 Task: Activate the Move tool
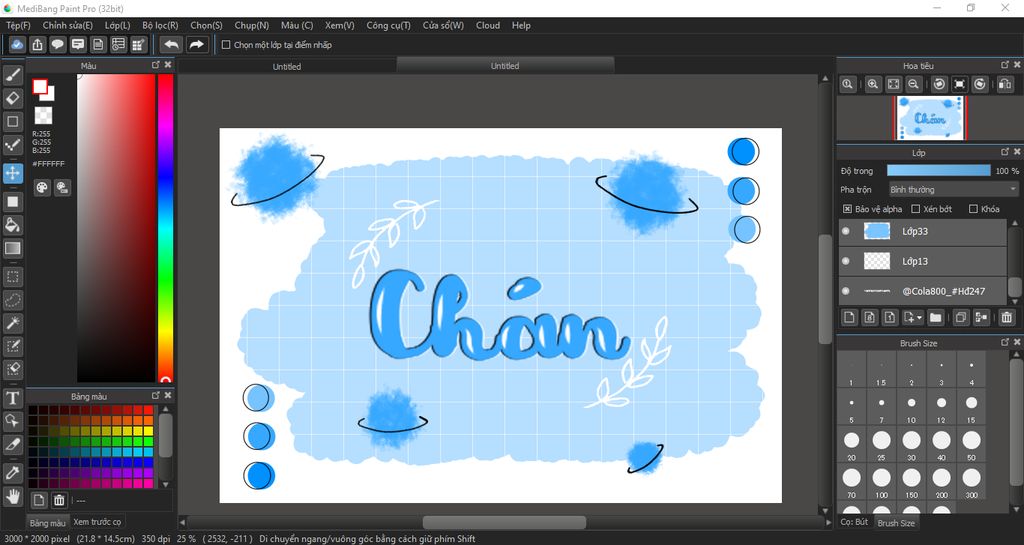[x=12, y=173]
